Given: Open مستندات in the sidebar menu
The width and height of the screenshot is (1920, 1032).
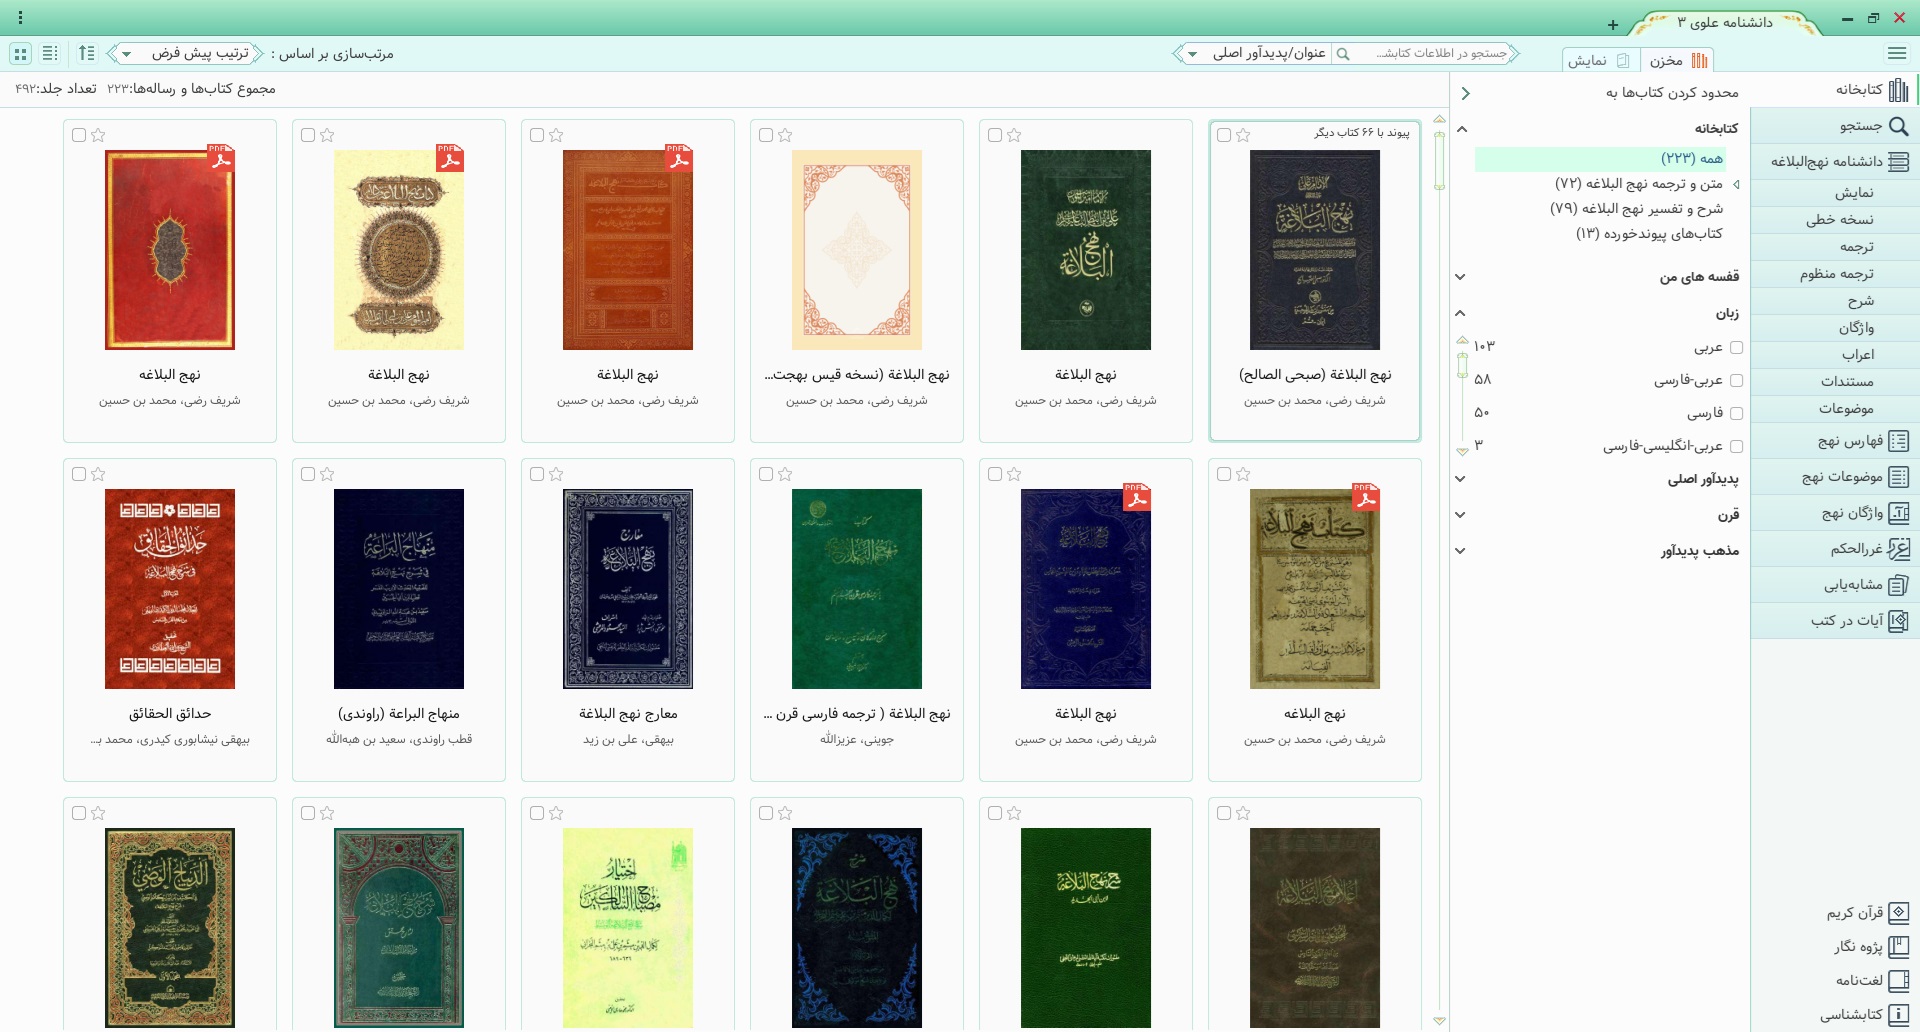Looking at the screenshot, I should tap(1835, 382).
